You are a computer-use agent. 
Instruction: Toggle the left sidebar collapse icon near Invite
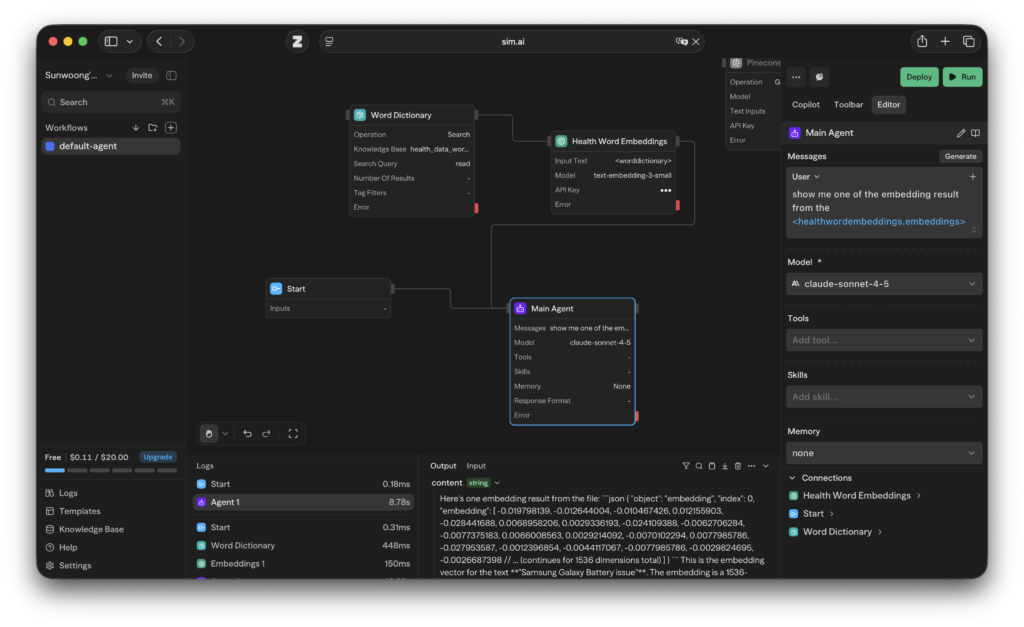point(171,75)
